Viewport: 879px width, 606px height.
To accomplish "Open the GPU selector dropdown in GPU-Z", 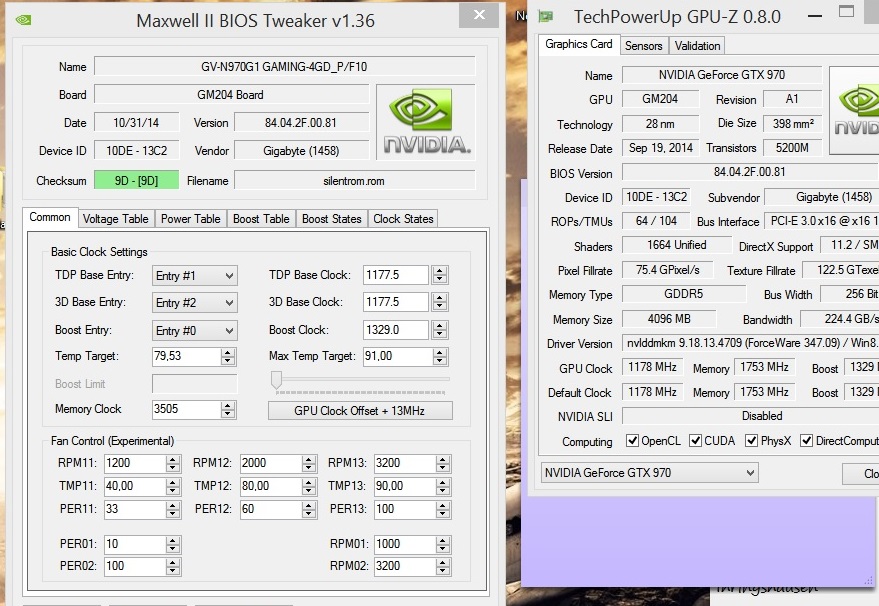I will point(649,473).
